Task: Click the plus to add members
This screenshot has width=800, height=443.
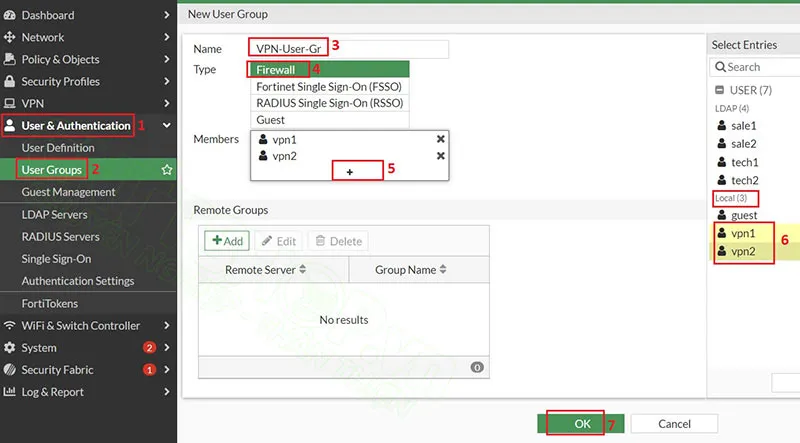Action: 349,172
